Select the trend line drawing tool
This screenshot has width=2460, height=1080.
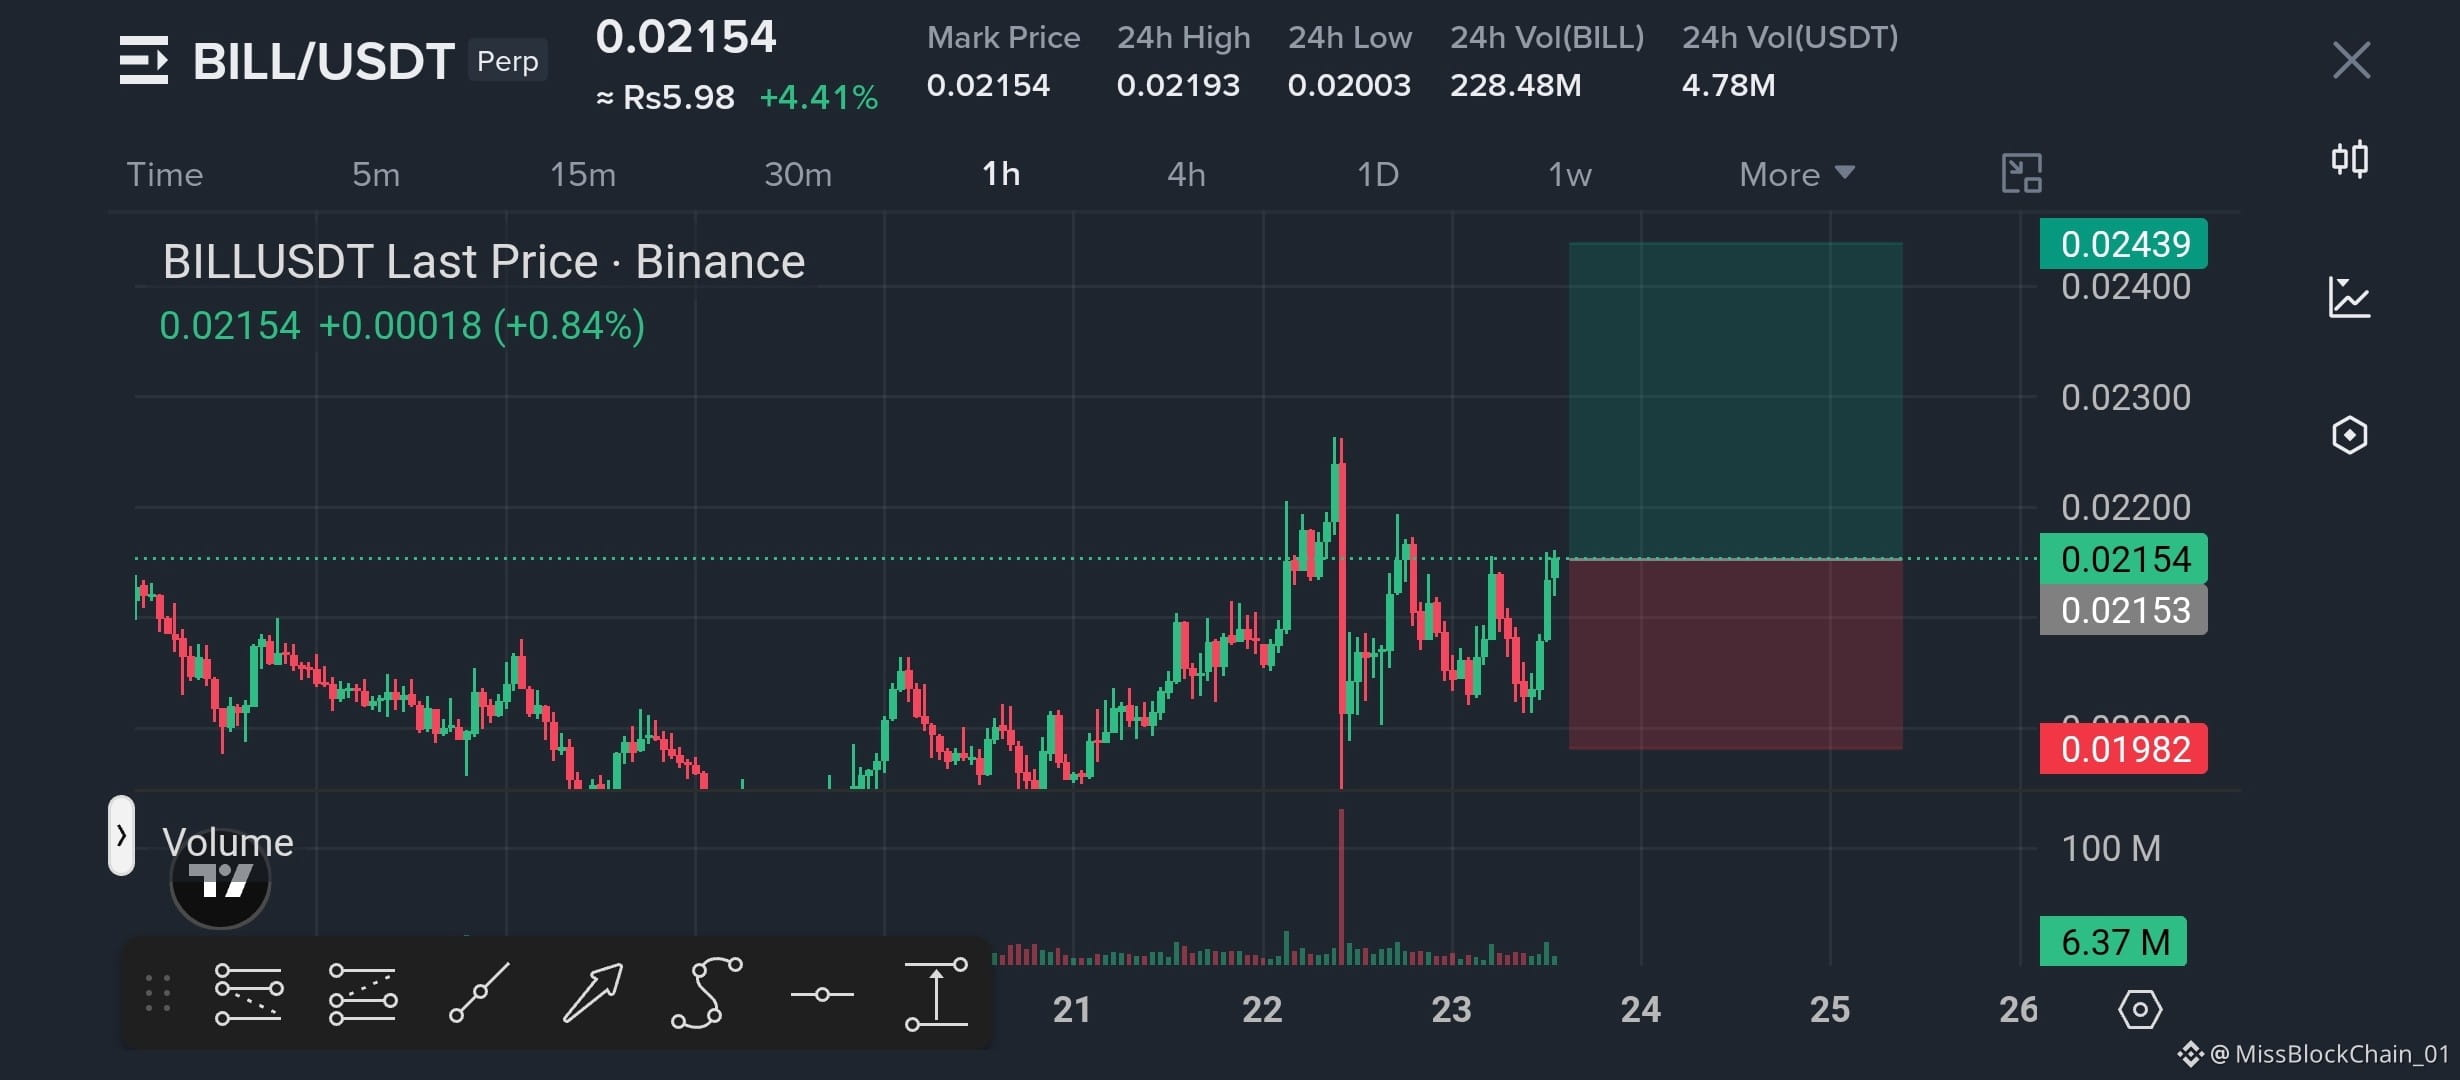click(x=479, y=993)
